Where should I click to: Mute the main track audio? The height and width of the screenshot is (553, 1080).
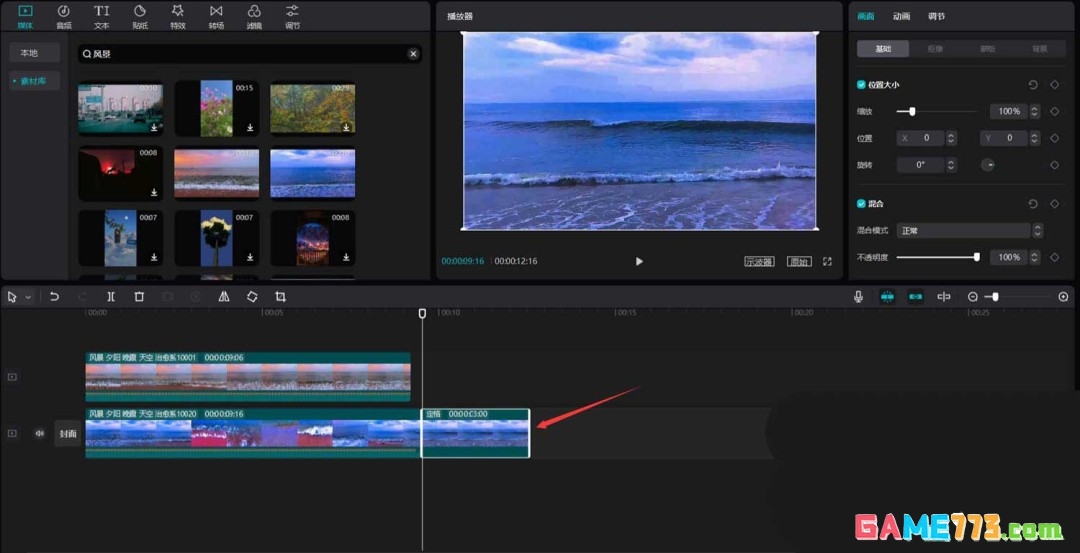40,433
